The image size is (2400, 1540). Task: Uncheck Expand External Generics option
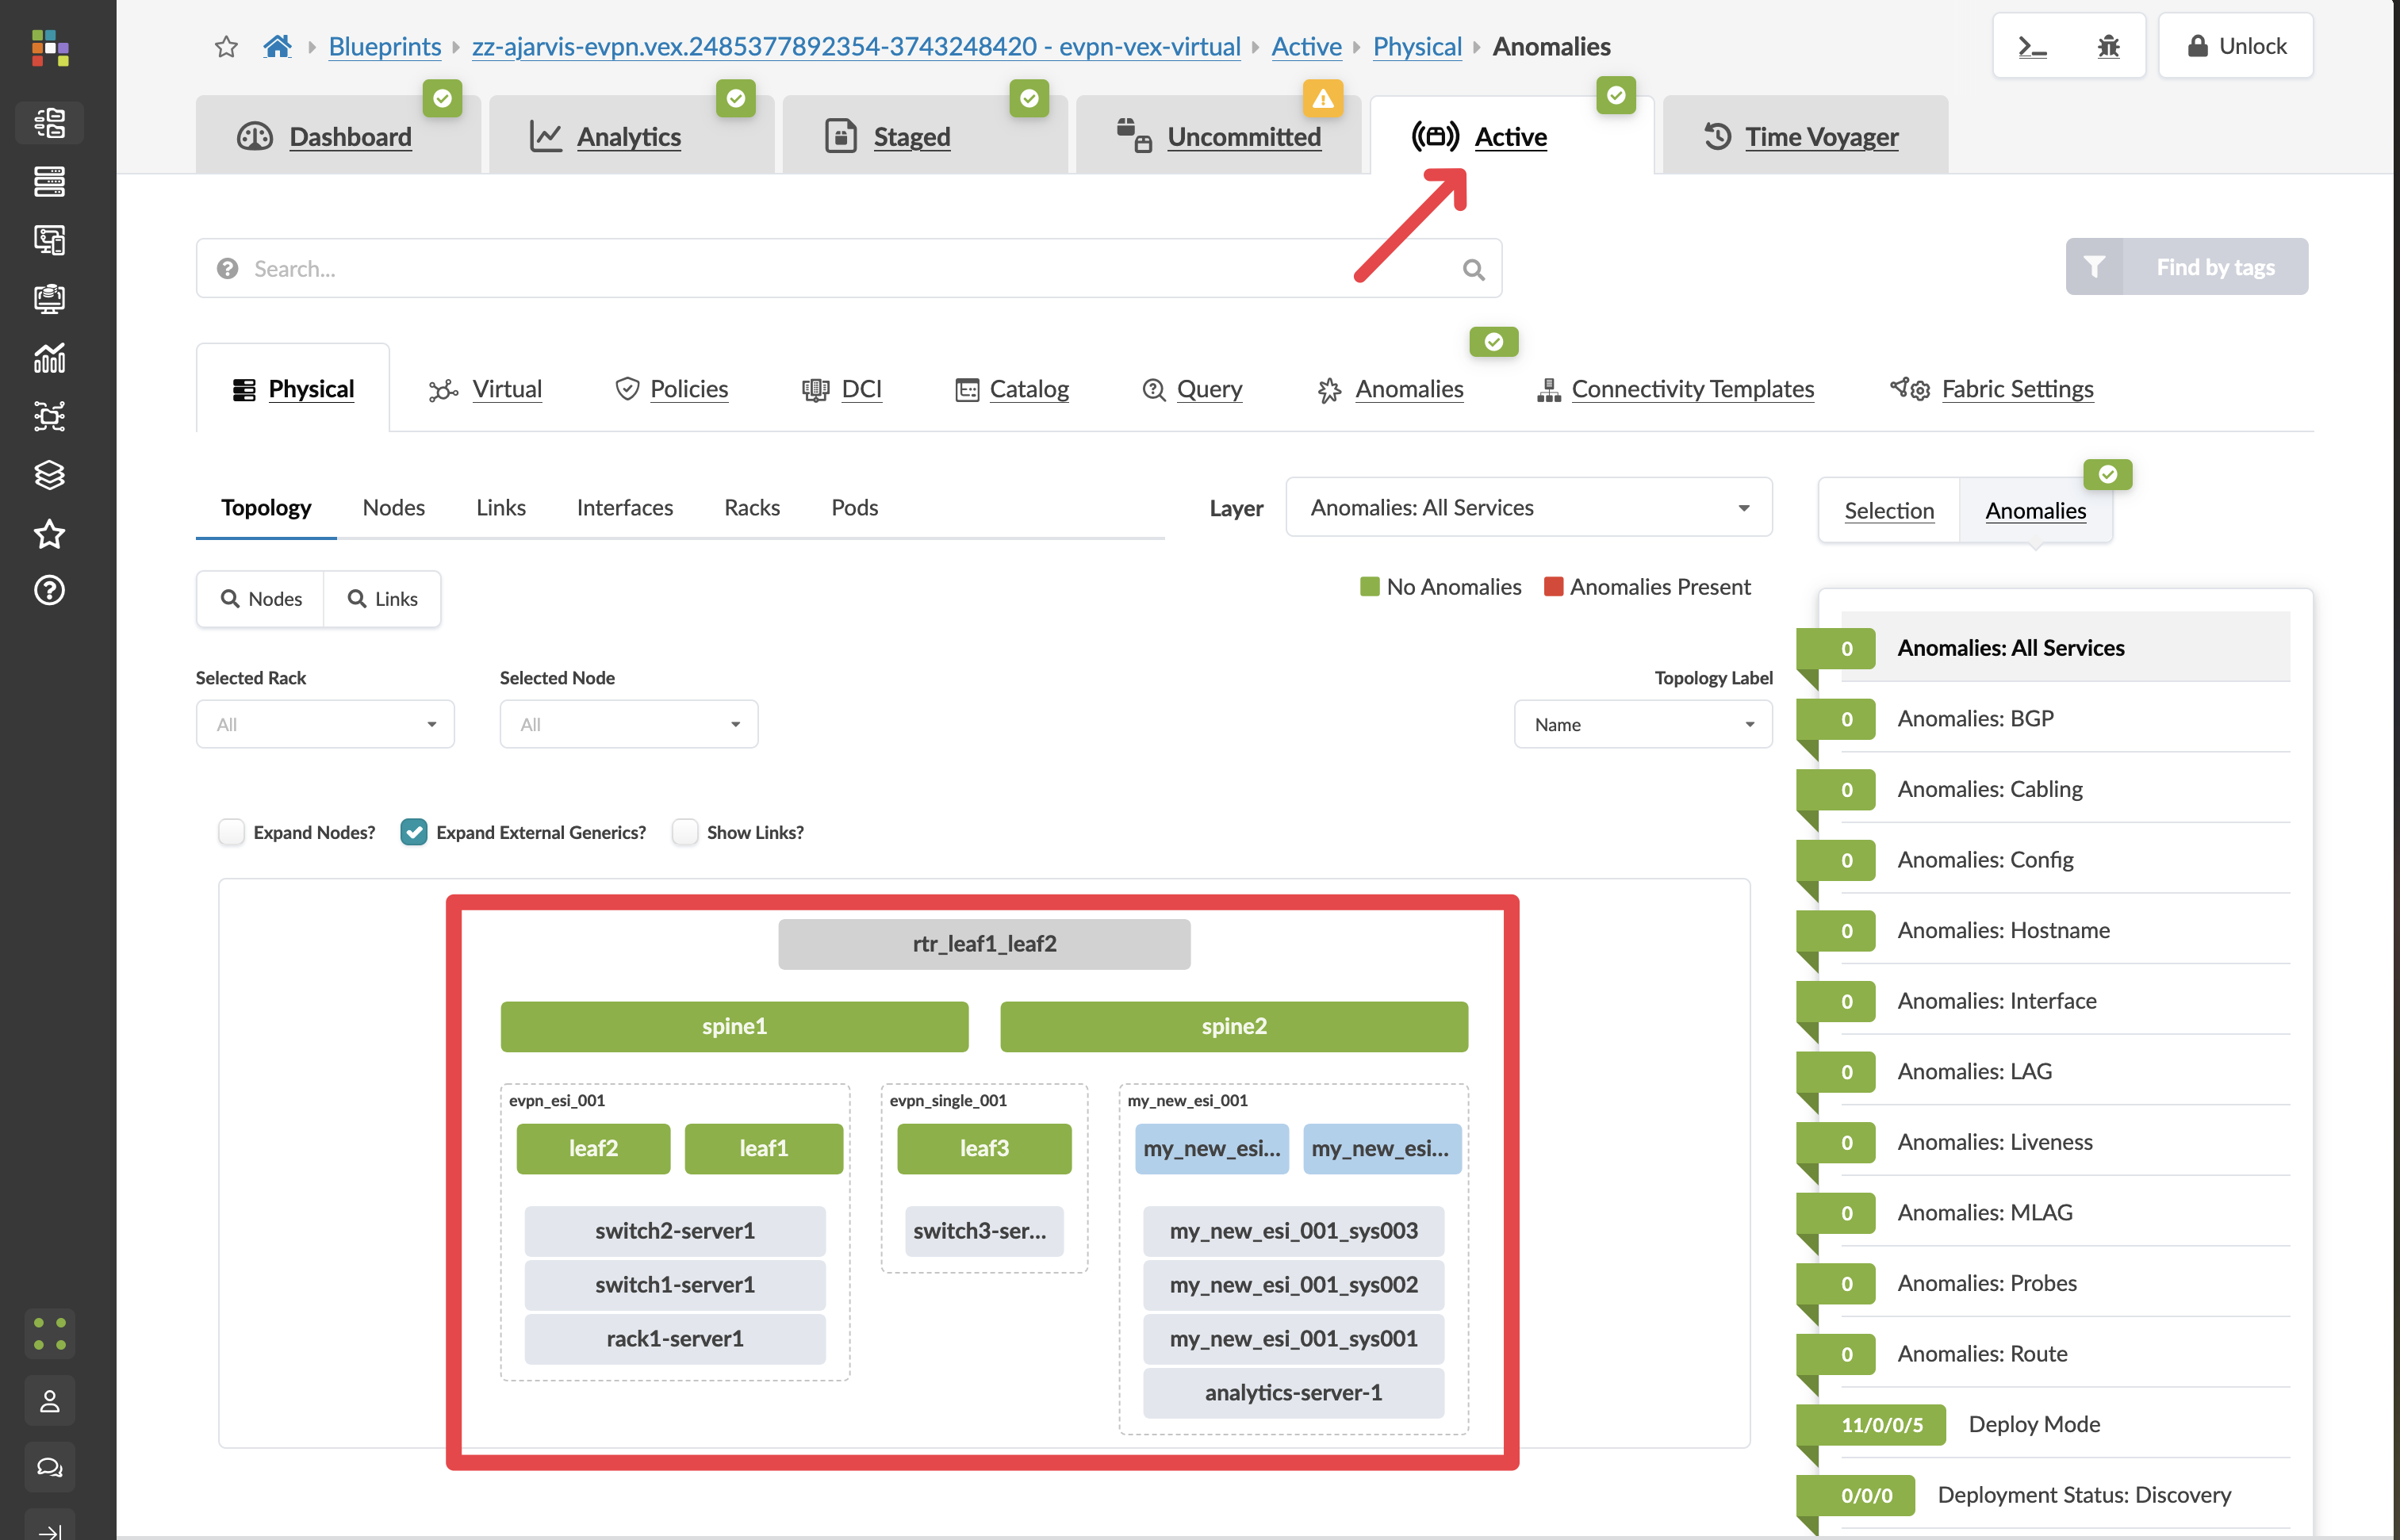pos(414,832)
